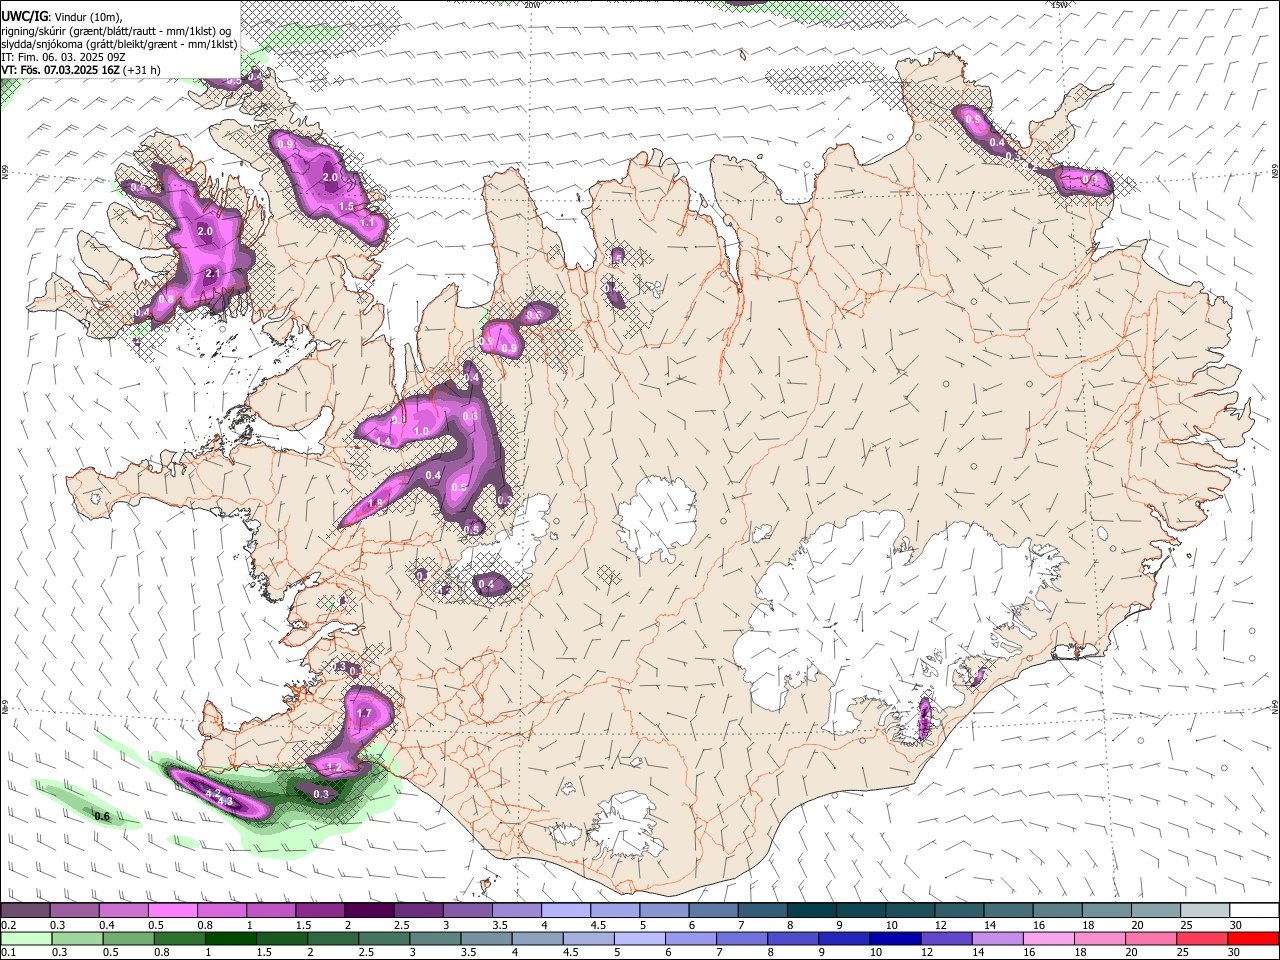The height and width of the screenshot is (960, 1280).
Task: Pick the bright red swatch in the rain legend
Action: [x=1252, y=938]
